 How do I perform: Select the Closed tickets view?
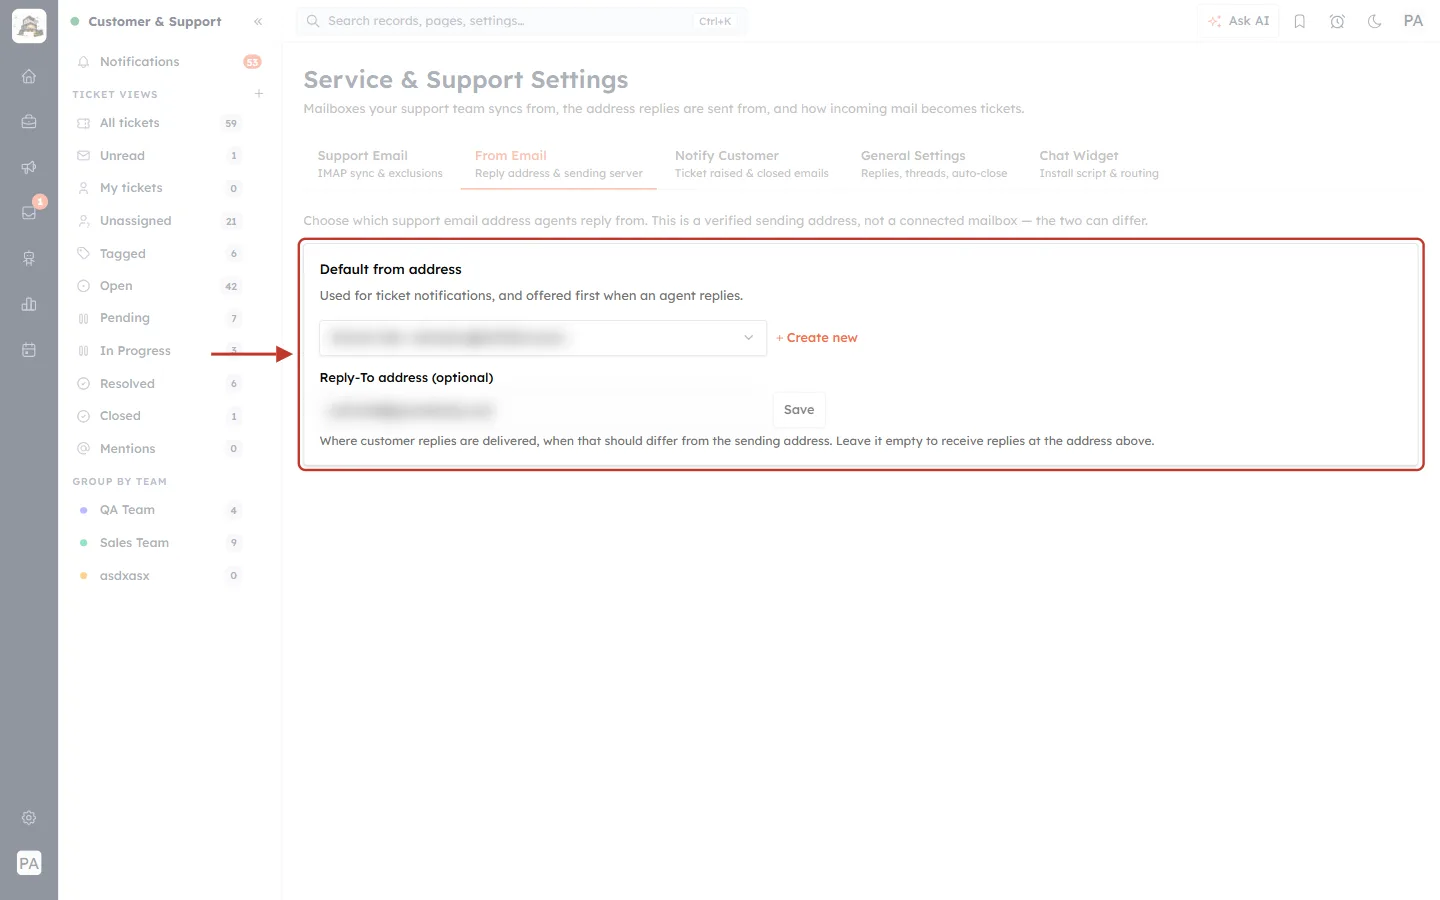pyautogui.click(x=158, y=416)
